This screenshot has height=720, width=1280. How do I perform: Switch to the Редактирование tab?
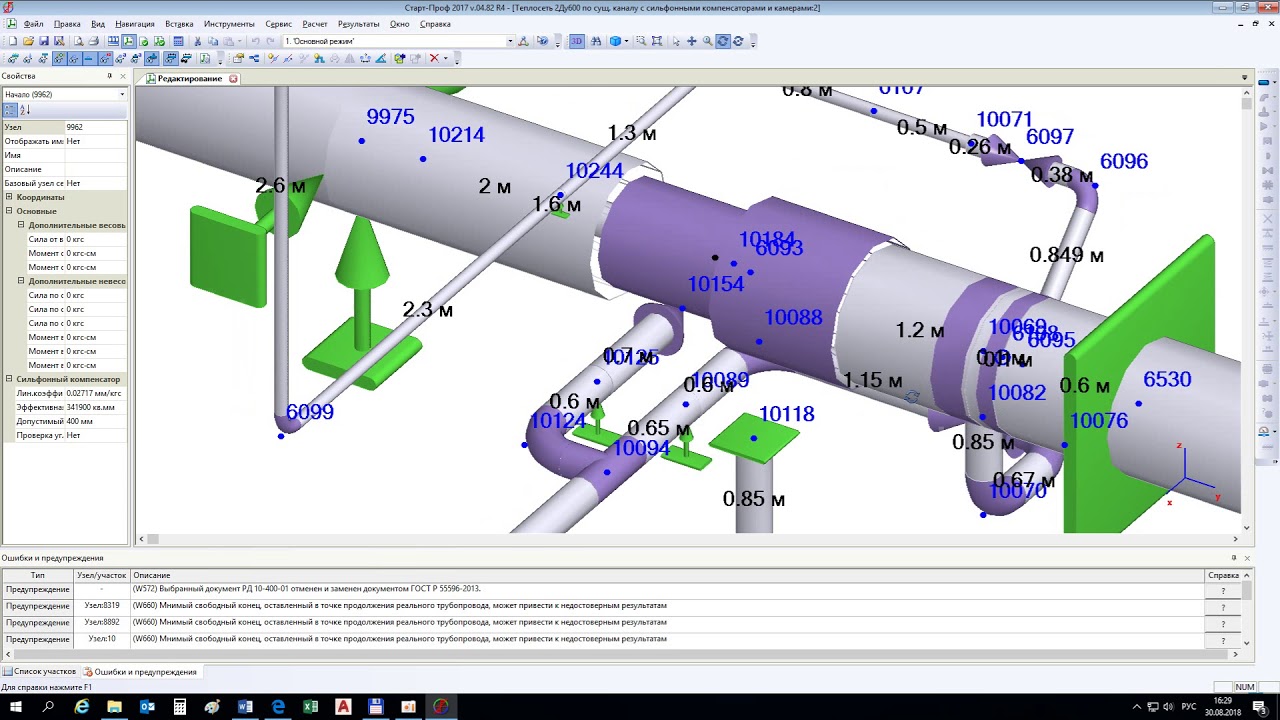click(190, 78)
